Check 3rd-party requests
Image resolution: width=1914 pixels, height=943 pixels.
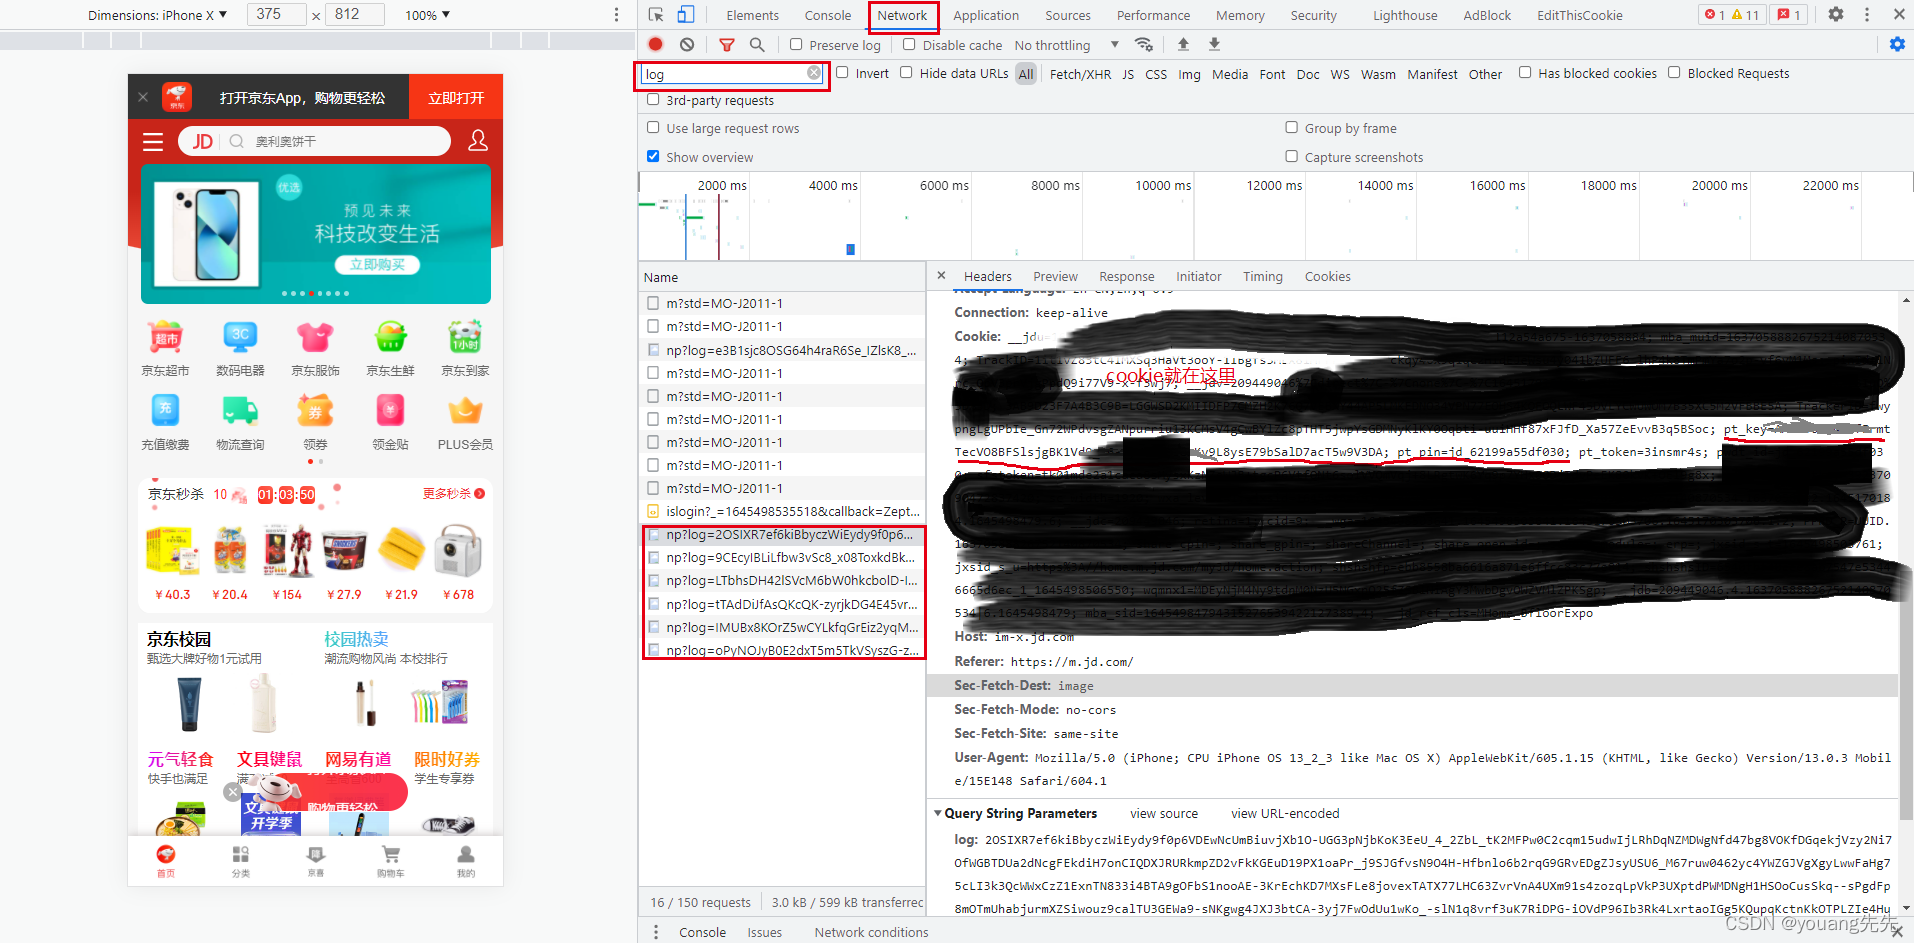tap(653, 99)
